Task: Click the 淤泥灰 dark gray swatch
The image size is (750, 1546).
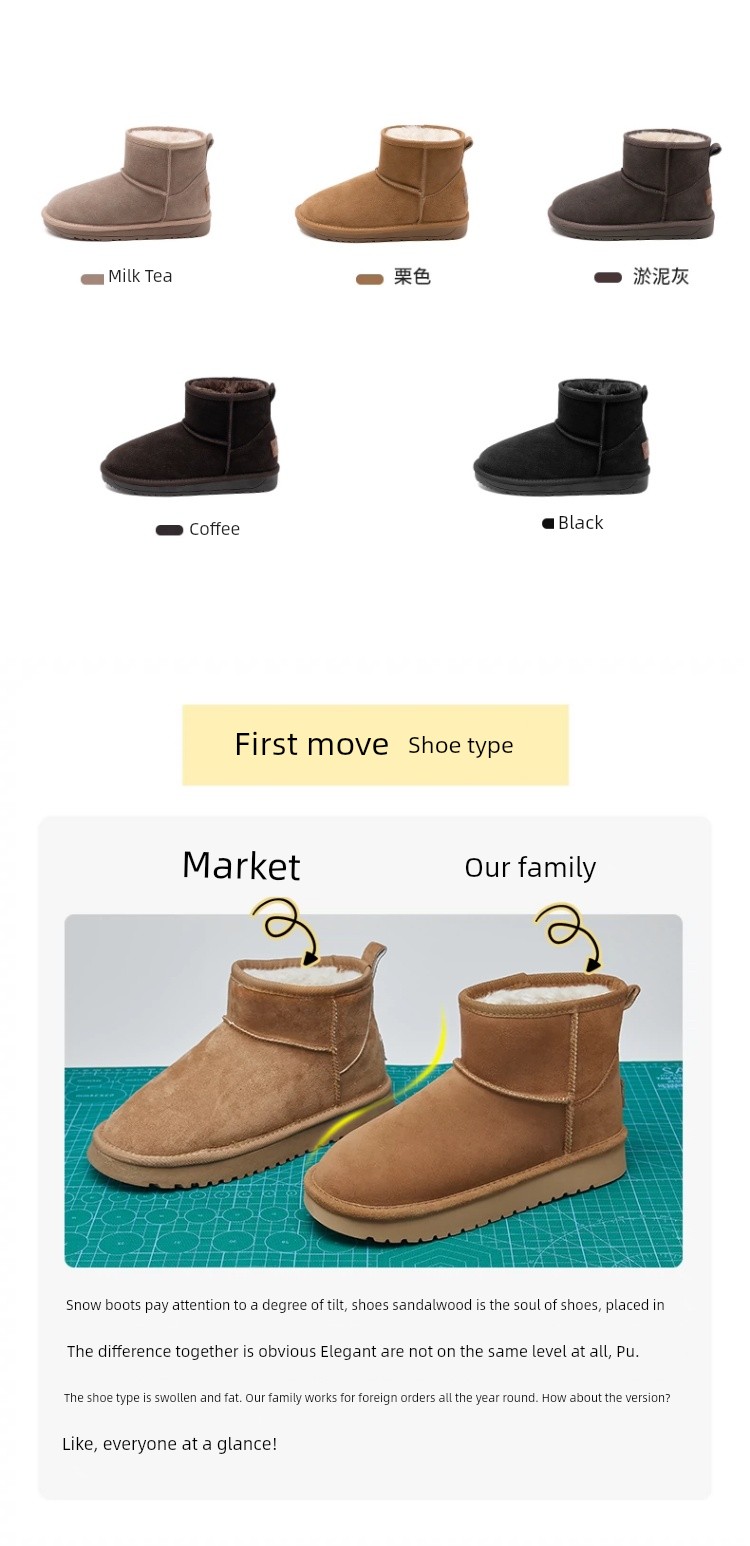Action: coord(608,278)
